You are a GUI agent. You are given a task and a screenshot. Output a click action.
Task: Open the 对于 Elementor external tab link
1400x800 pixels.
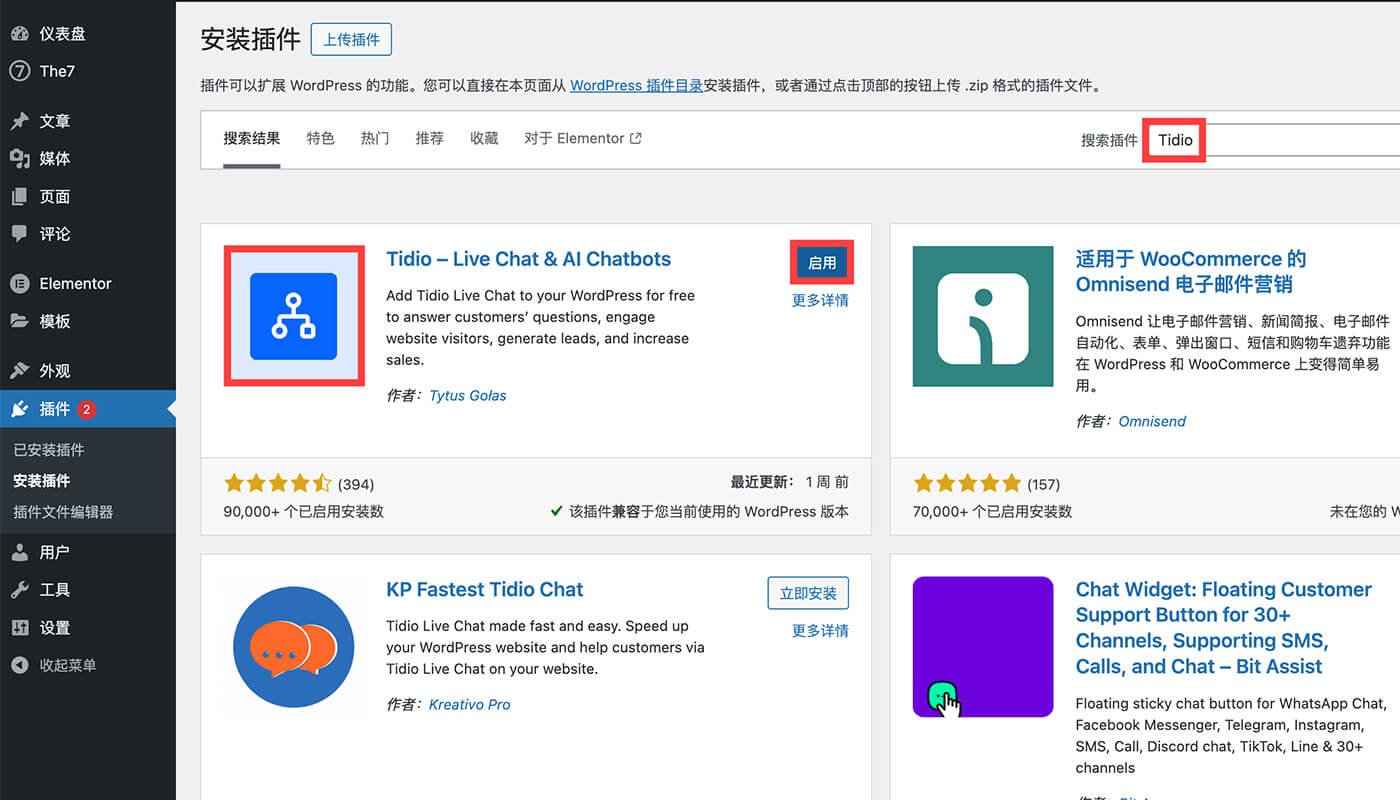coord(582,139)
